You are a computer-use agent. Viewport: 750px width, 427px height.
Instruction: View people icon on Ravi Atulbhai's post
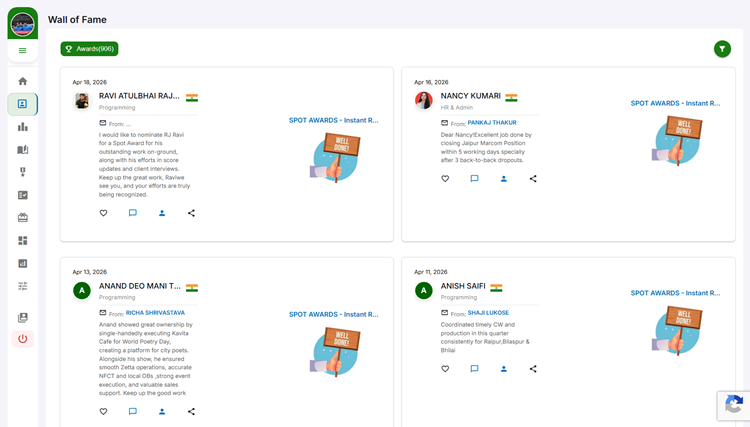[162, 213]
